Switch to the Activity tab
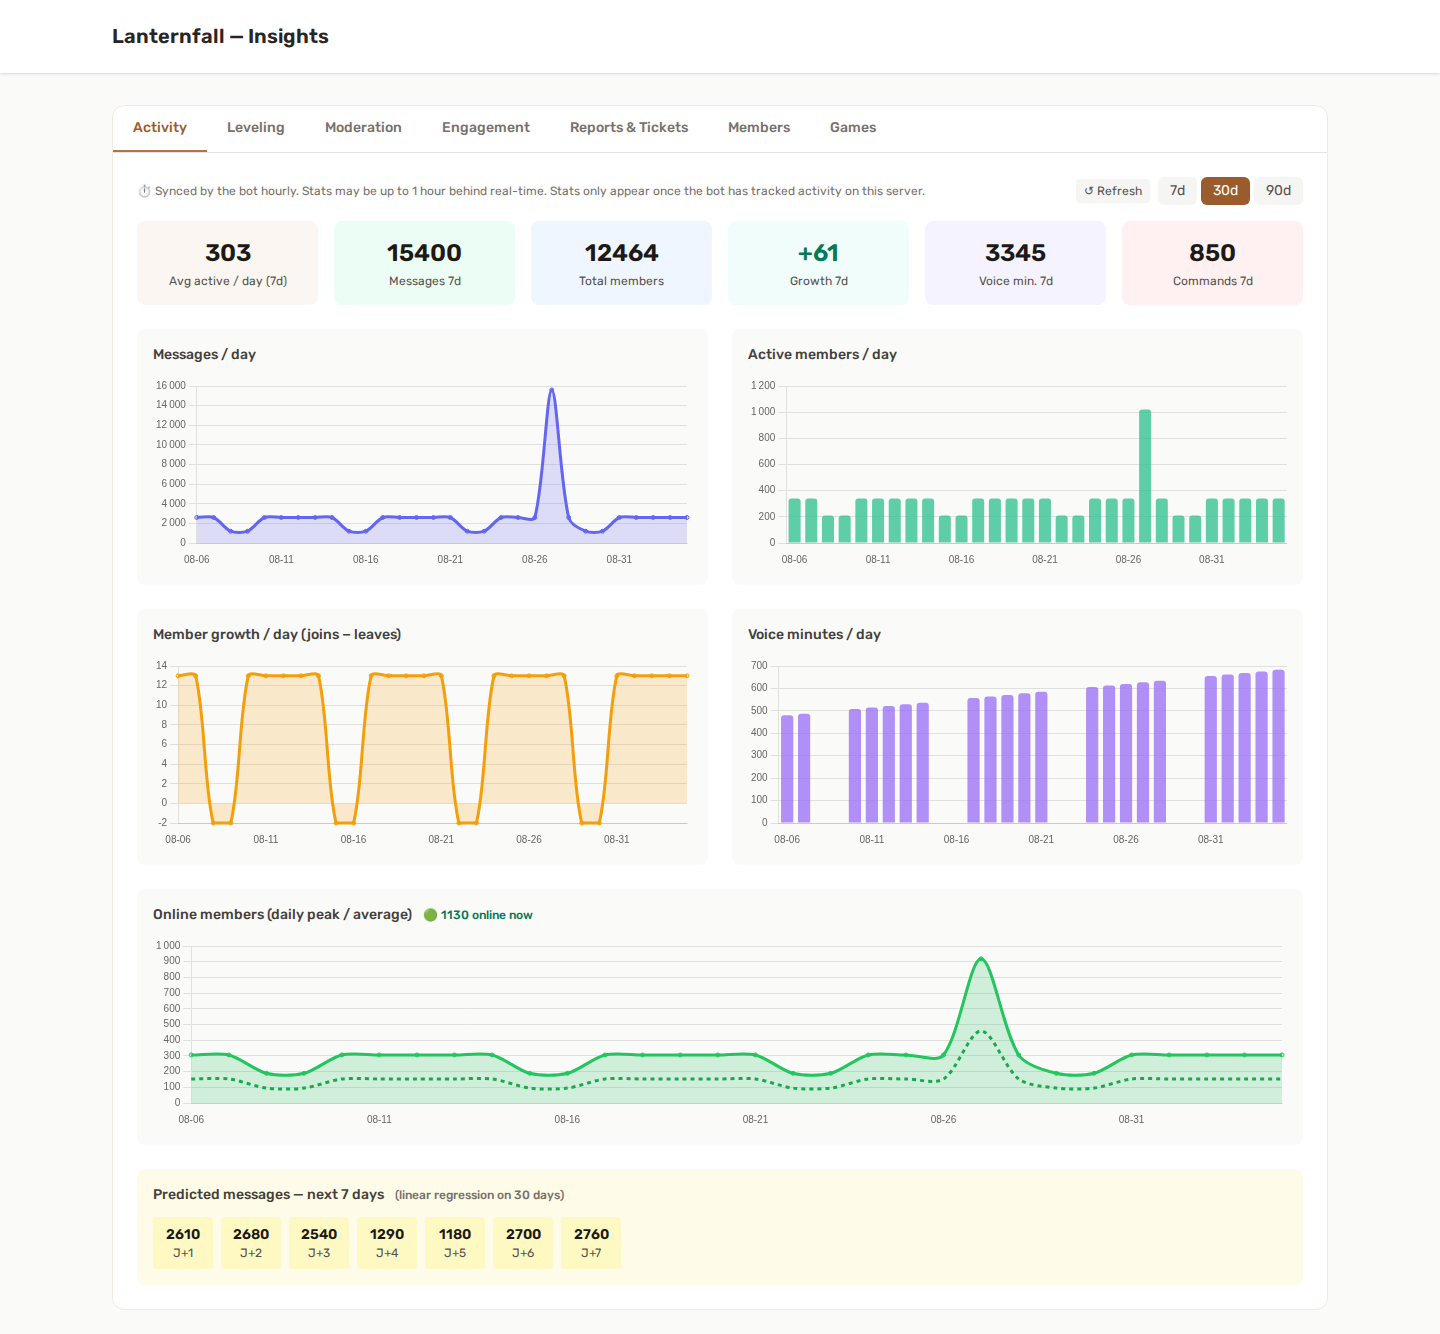Image resolution: width=1440 pixels, height=1334 pixels. (x=160, y=128)
